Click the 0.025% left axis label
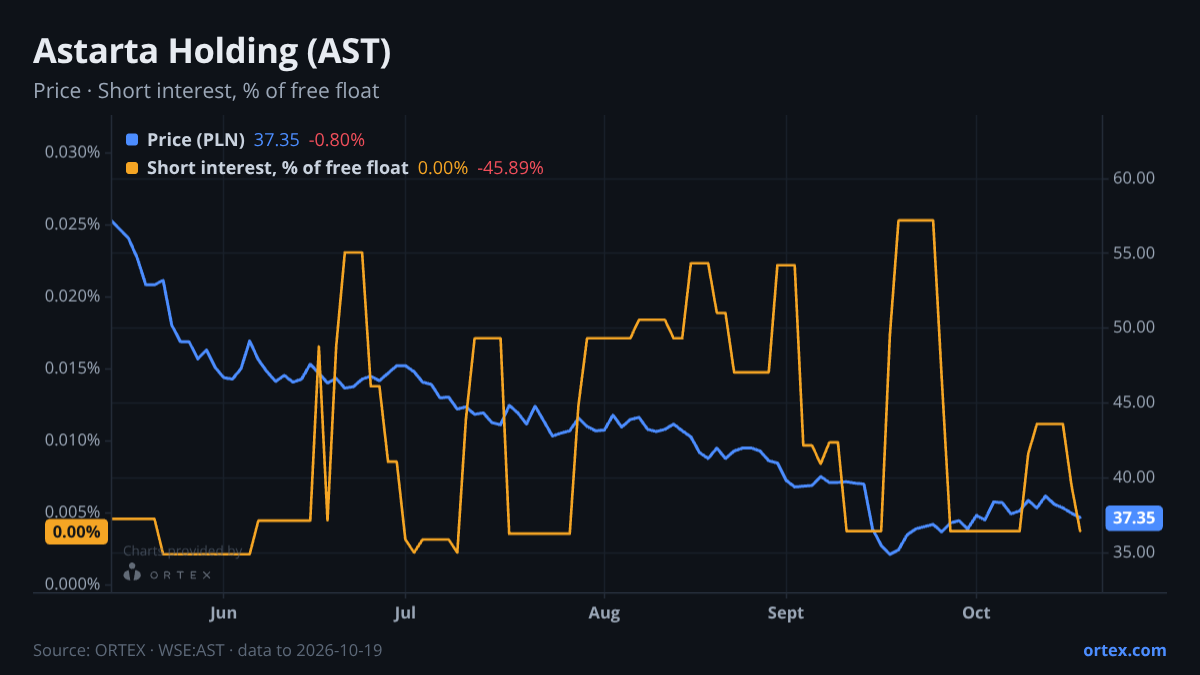This screenshot has width=1200, height=675. pyautogui.click(x=73, y=224)
